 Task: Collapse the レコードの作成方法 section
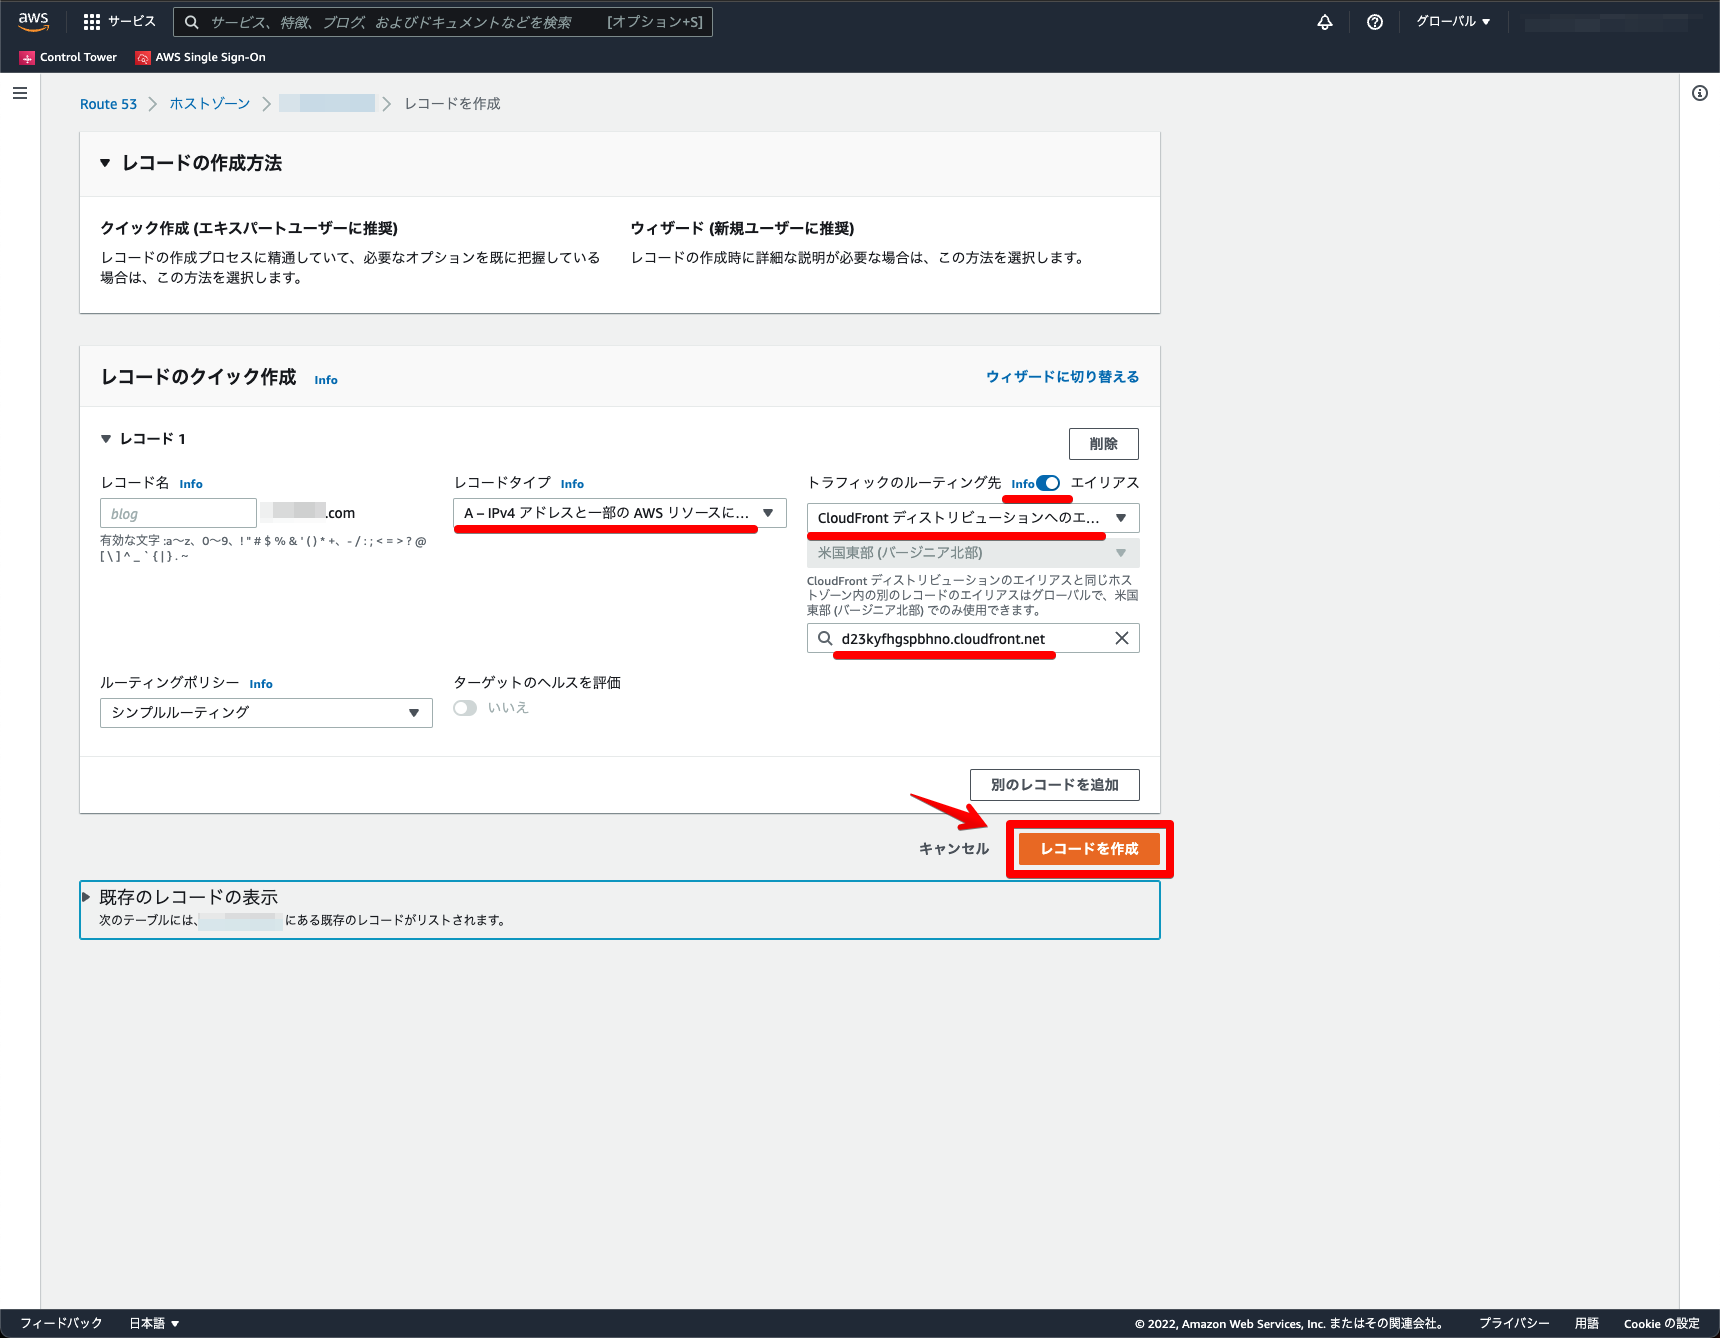click(x=105, y=163)
